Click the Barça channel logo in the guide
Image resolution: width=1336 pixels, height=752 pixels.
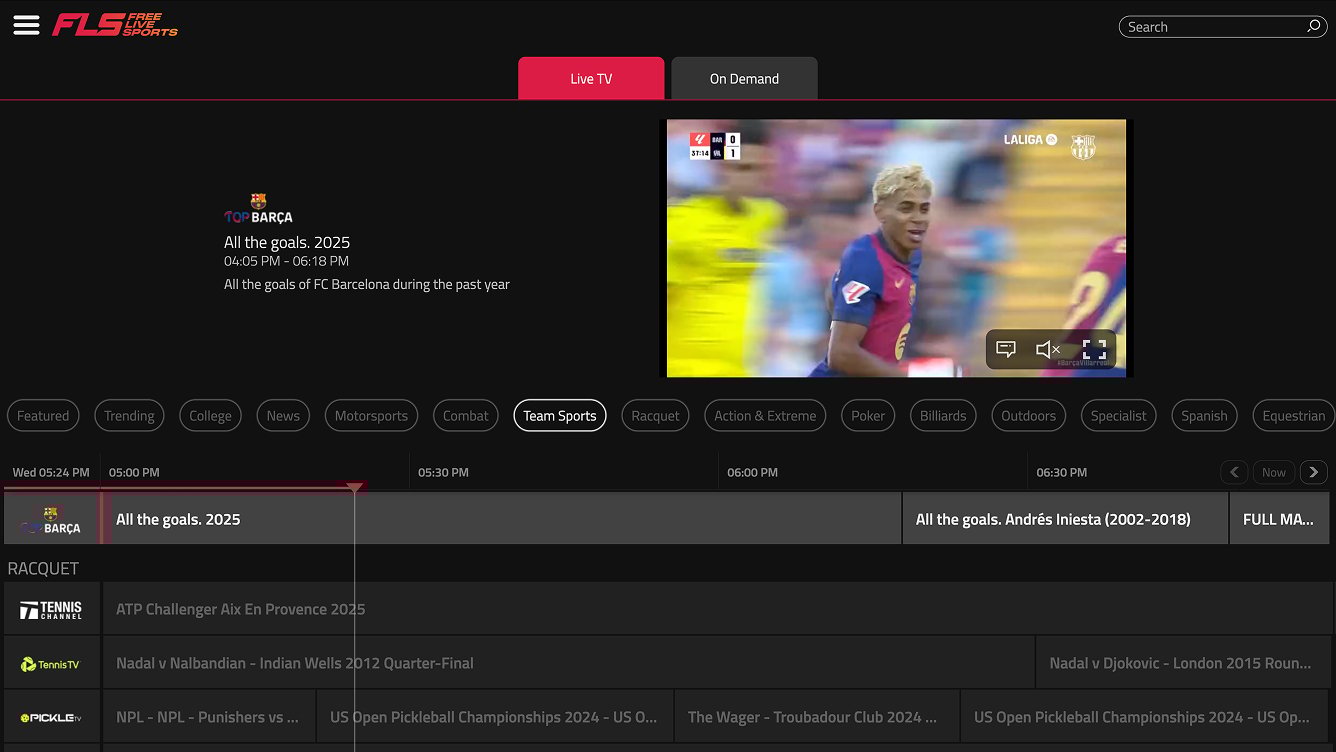50,518
